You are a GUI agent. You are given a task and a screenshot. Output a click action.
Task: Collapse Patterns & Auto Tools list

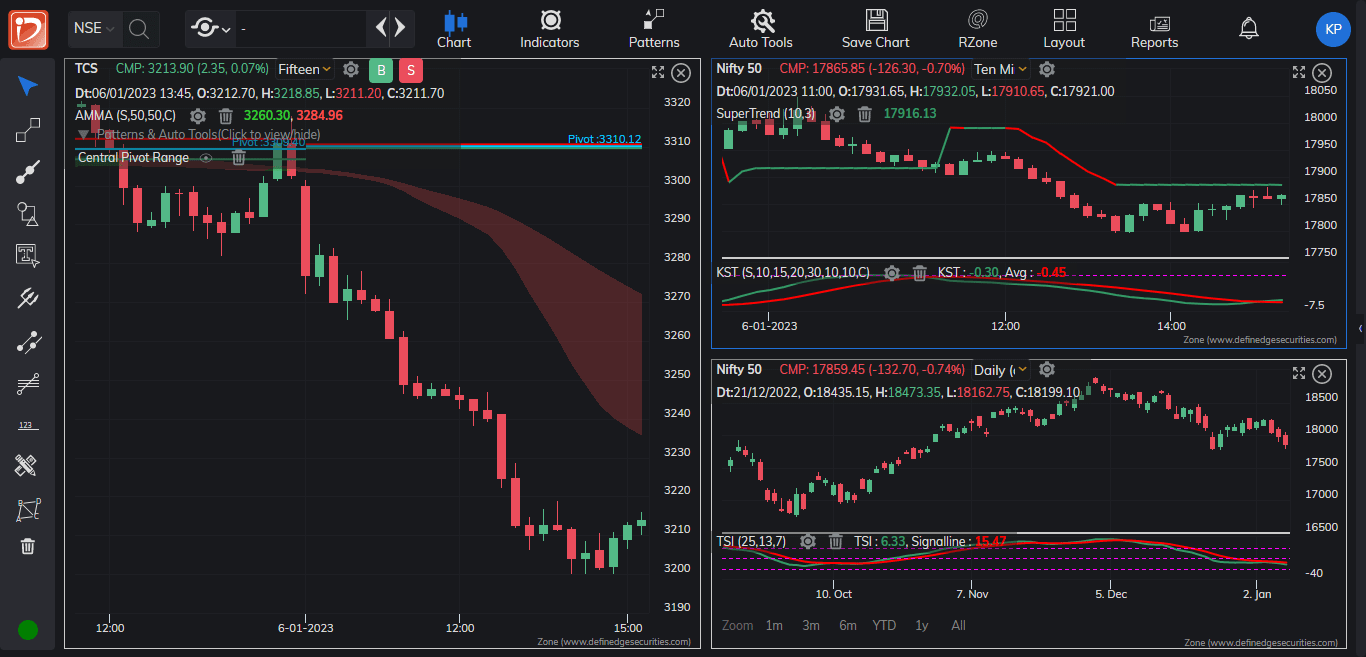coord(83,134)
